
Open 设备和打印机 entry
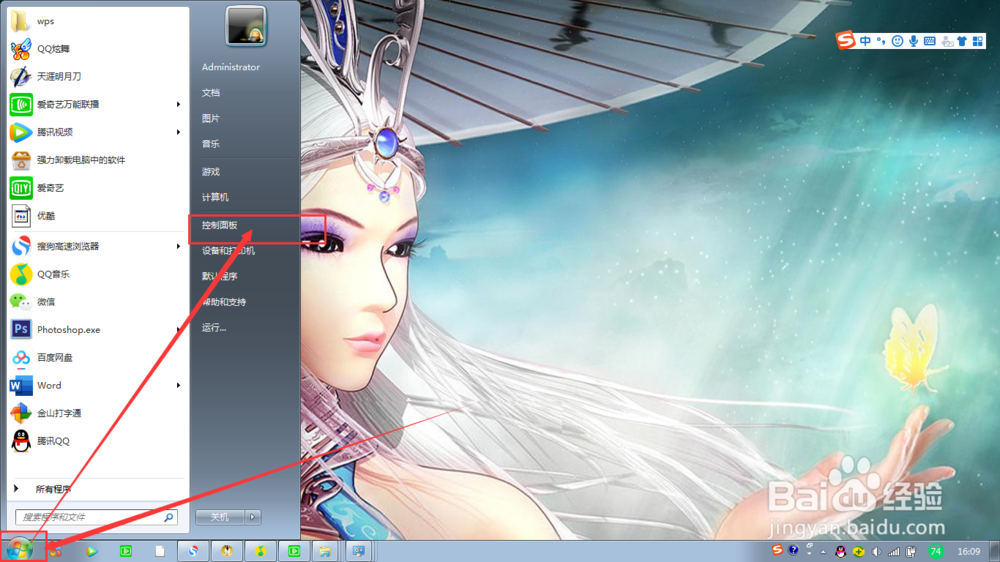coord(228,251)
